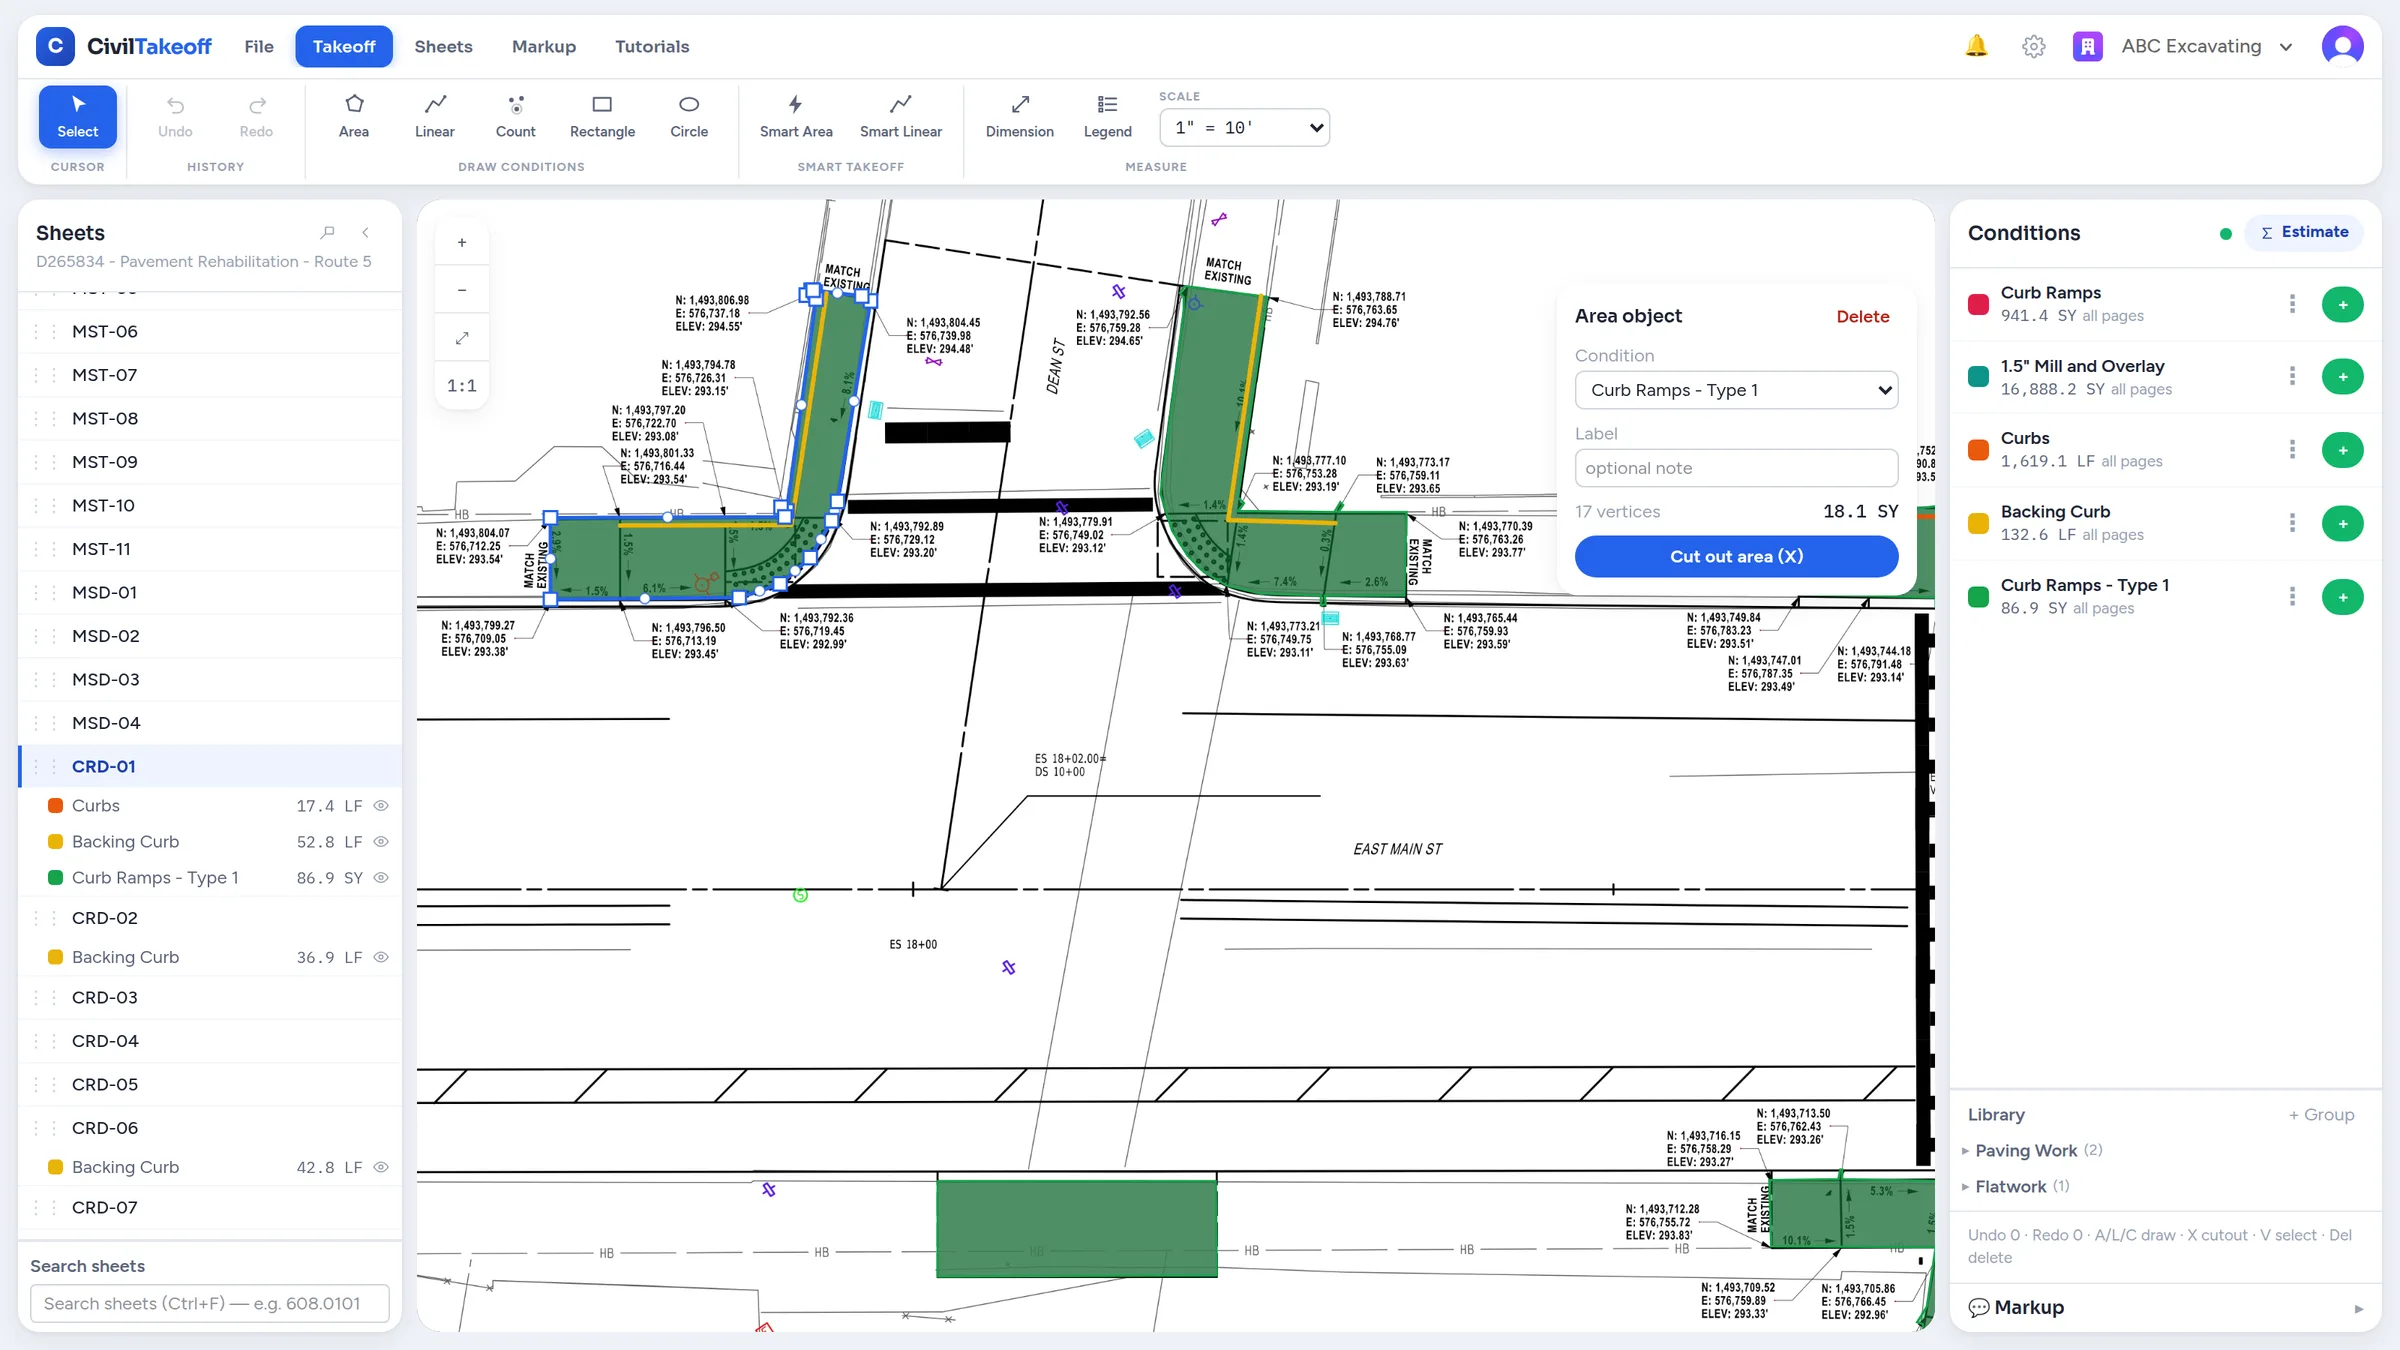Viewport: 2400px width, 1350px height.
Task: Toggle visibility of Curb Ramps - Type 1 on CRD-01
Action: [x=381, y=878]
